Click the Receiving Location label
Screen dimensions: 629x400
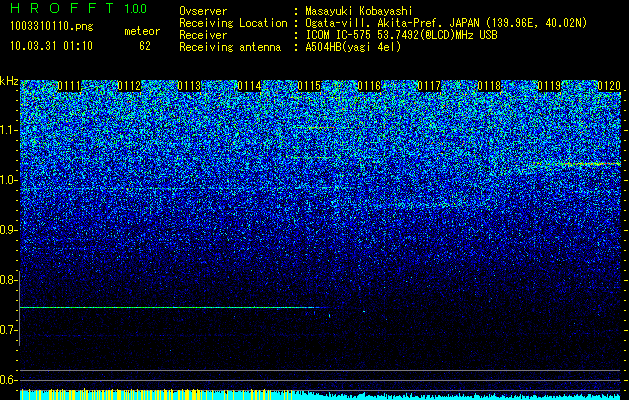coord(233,23)
